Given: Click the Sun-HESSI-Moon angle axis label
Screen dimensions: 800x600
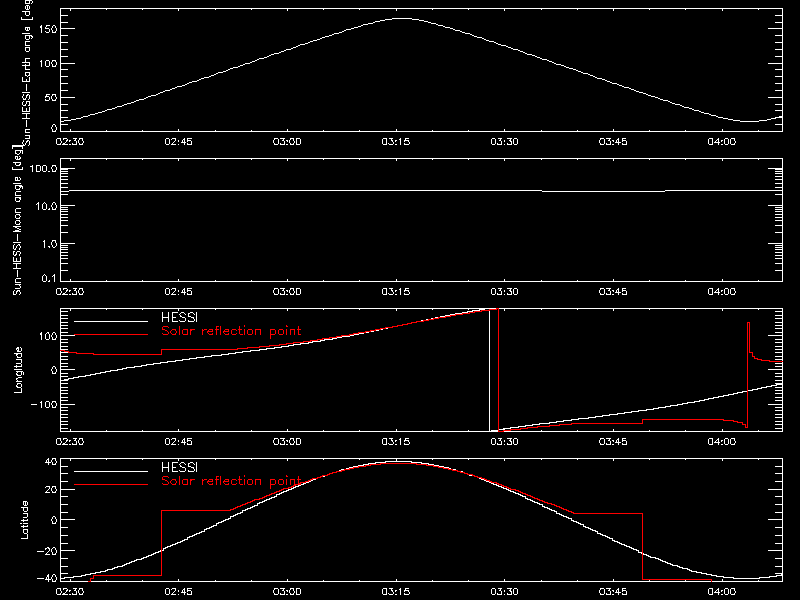Looking at the screenshot, I should click(18, 220).
